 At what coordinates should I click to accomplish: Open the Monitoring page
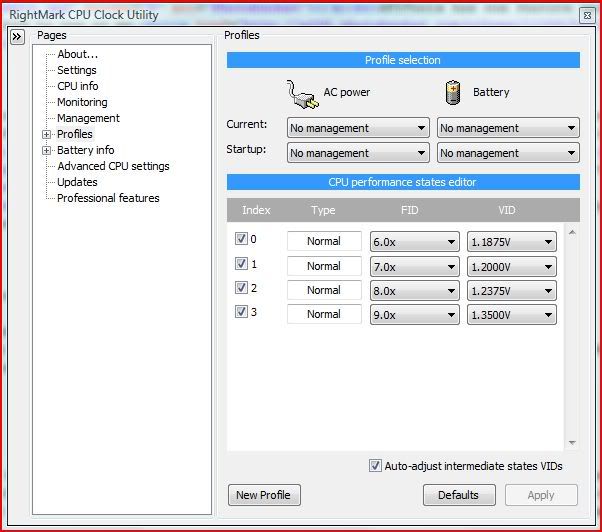82,102
